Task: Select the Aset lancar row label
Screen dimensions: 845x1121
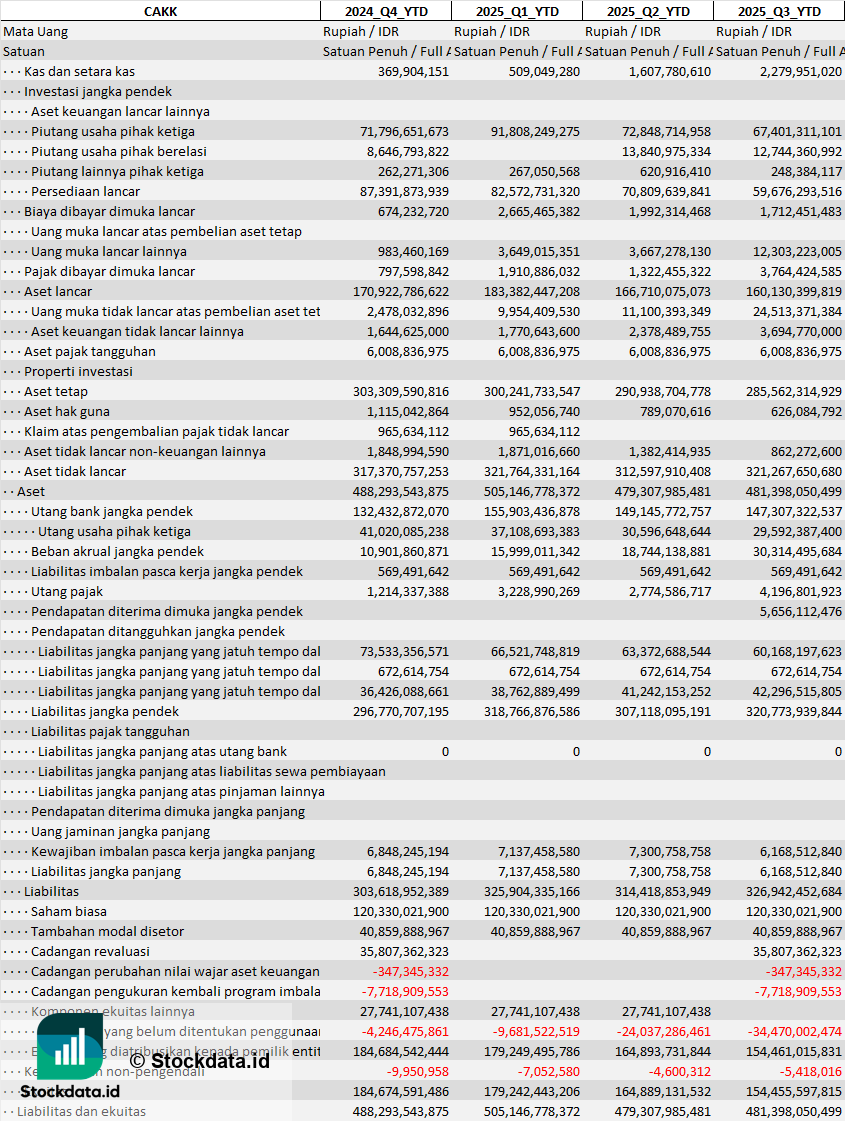Action: click(x=58, y=291)
